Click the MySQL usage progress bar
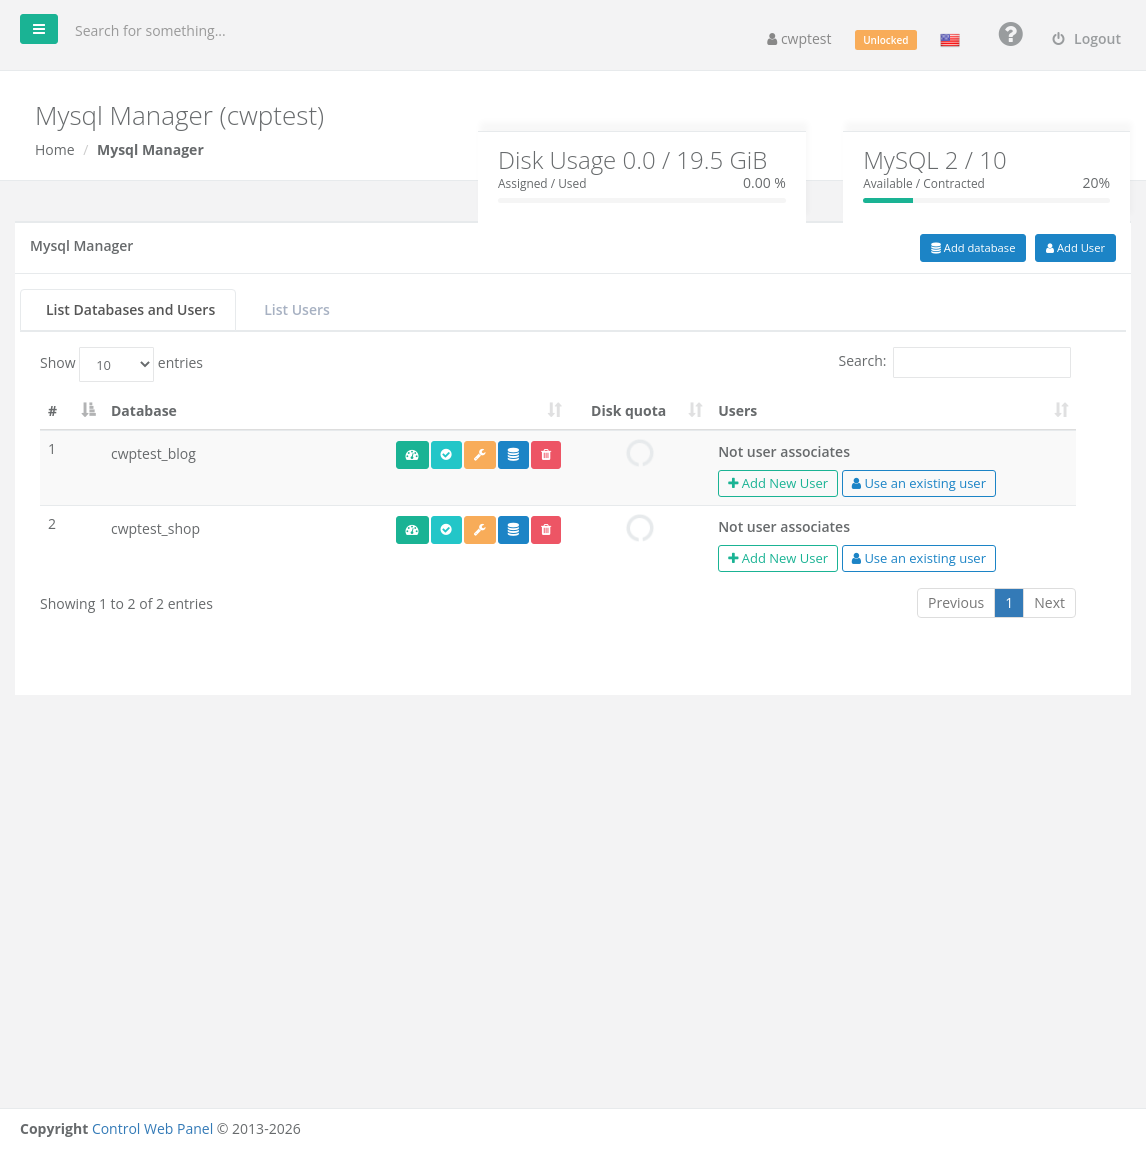Image resolution: width=1146 pixels, height=1149 pixels. point(986,200)
